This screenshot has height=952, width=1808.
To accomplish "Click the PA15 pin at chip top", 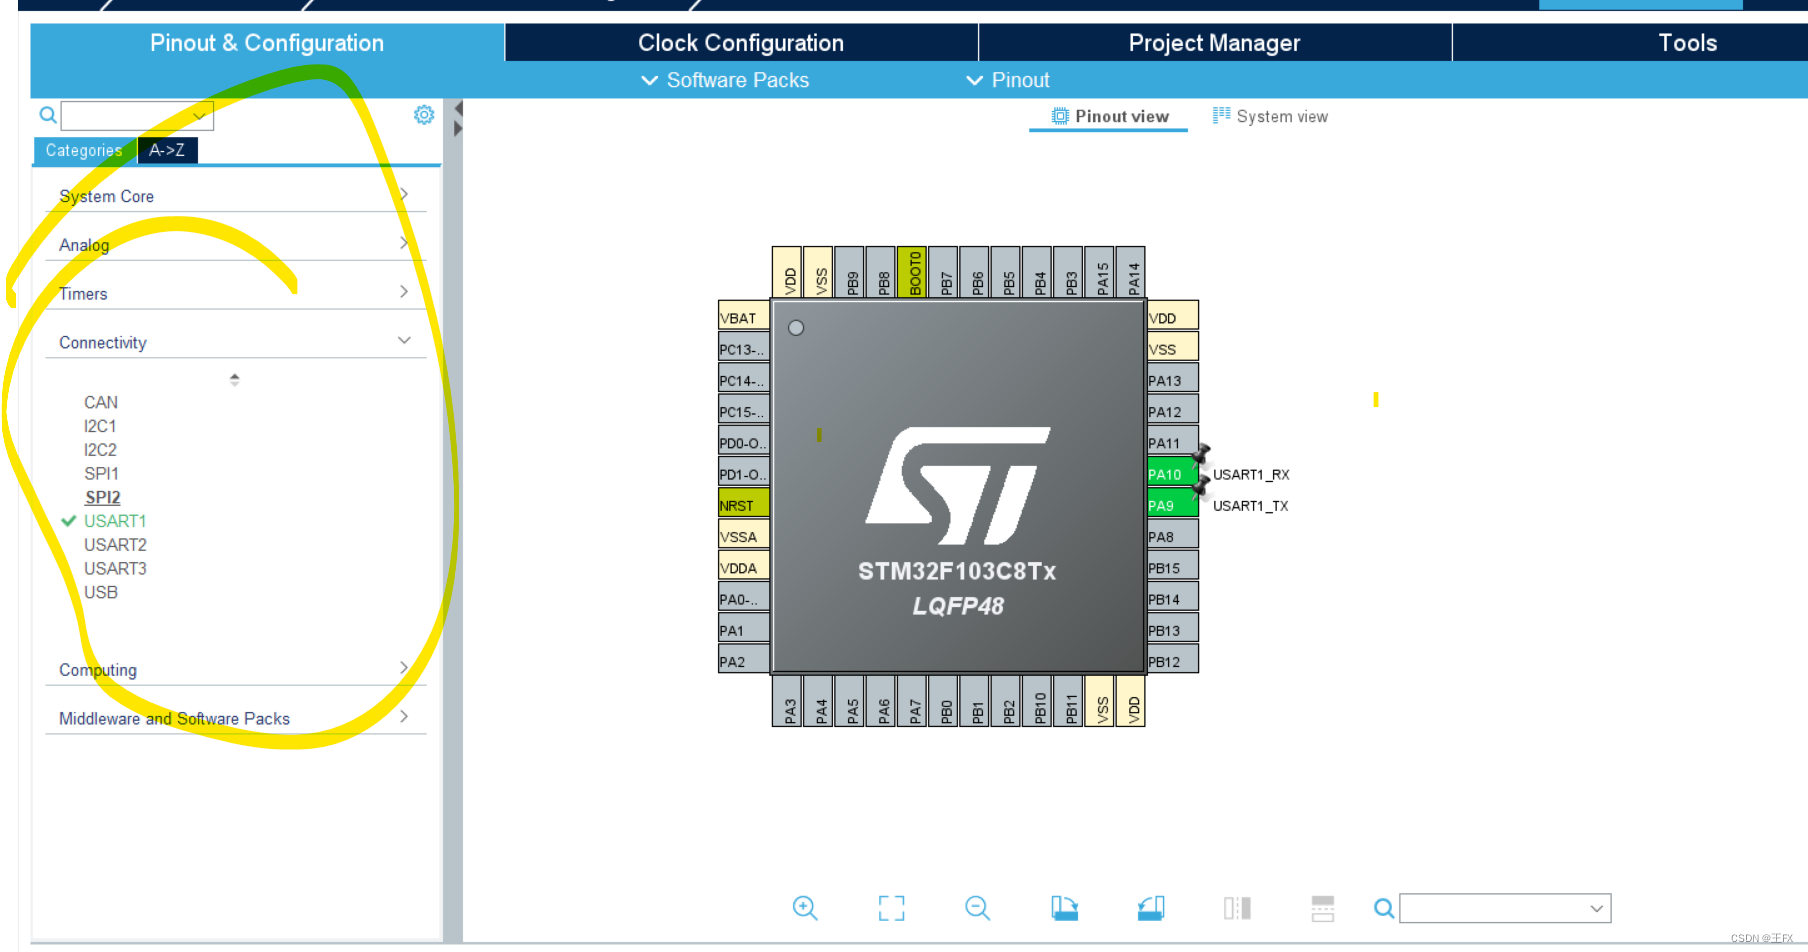I will click(1099, 272).
